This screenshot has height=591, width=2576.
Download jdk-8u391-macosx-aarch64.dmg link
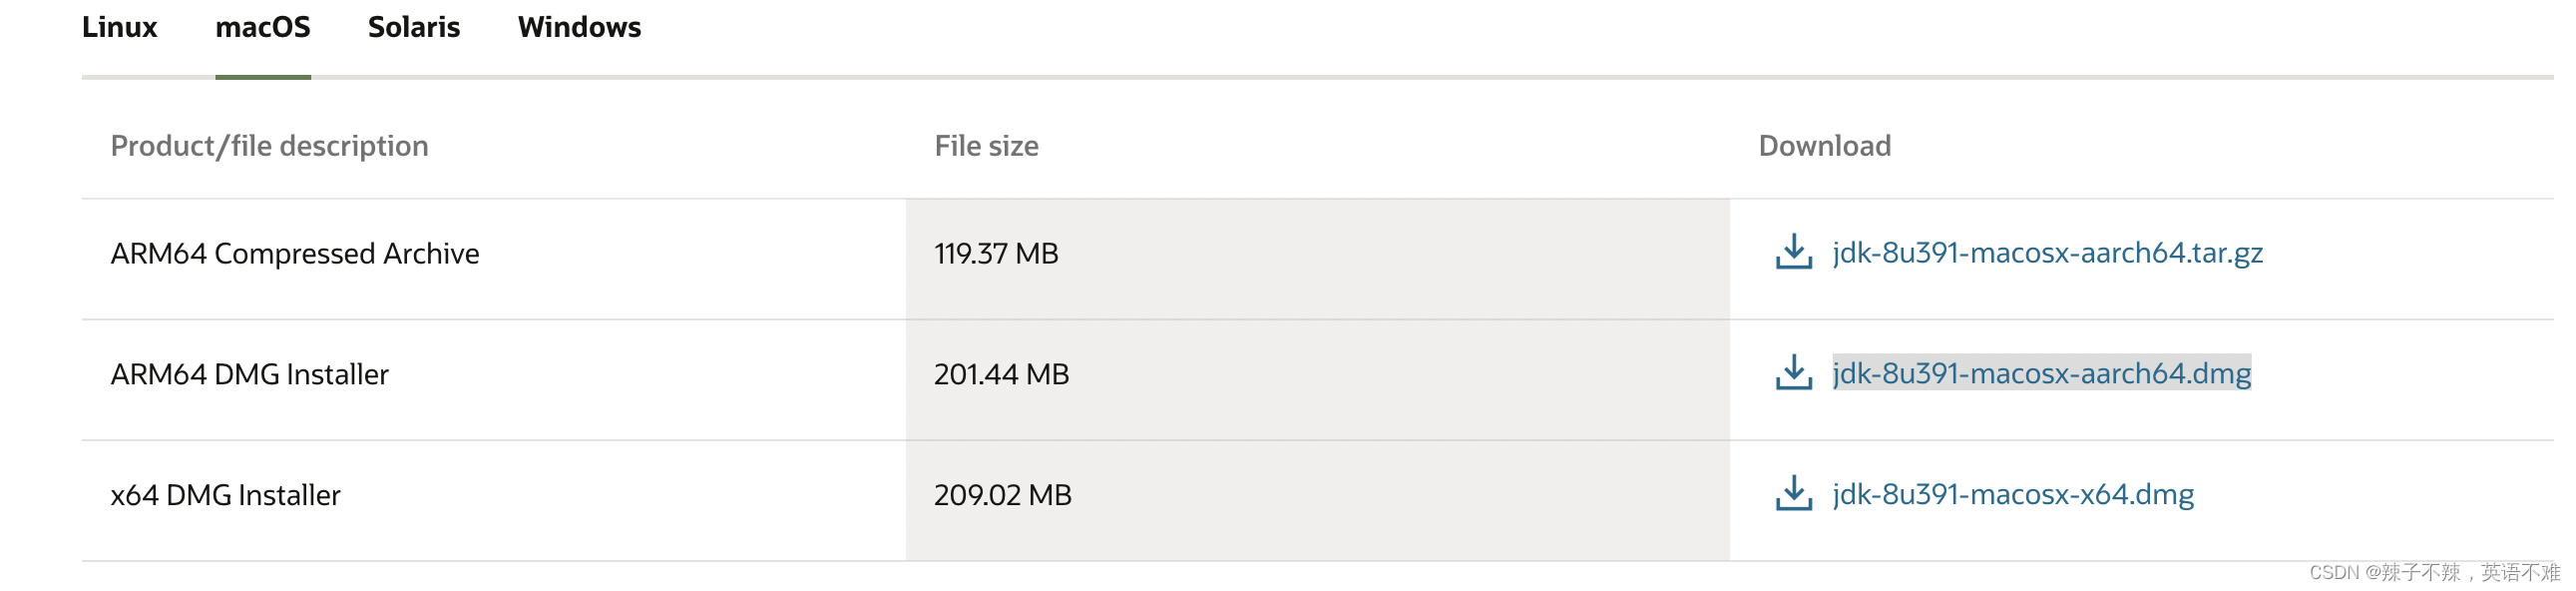(x=2041, y=373)
